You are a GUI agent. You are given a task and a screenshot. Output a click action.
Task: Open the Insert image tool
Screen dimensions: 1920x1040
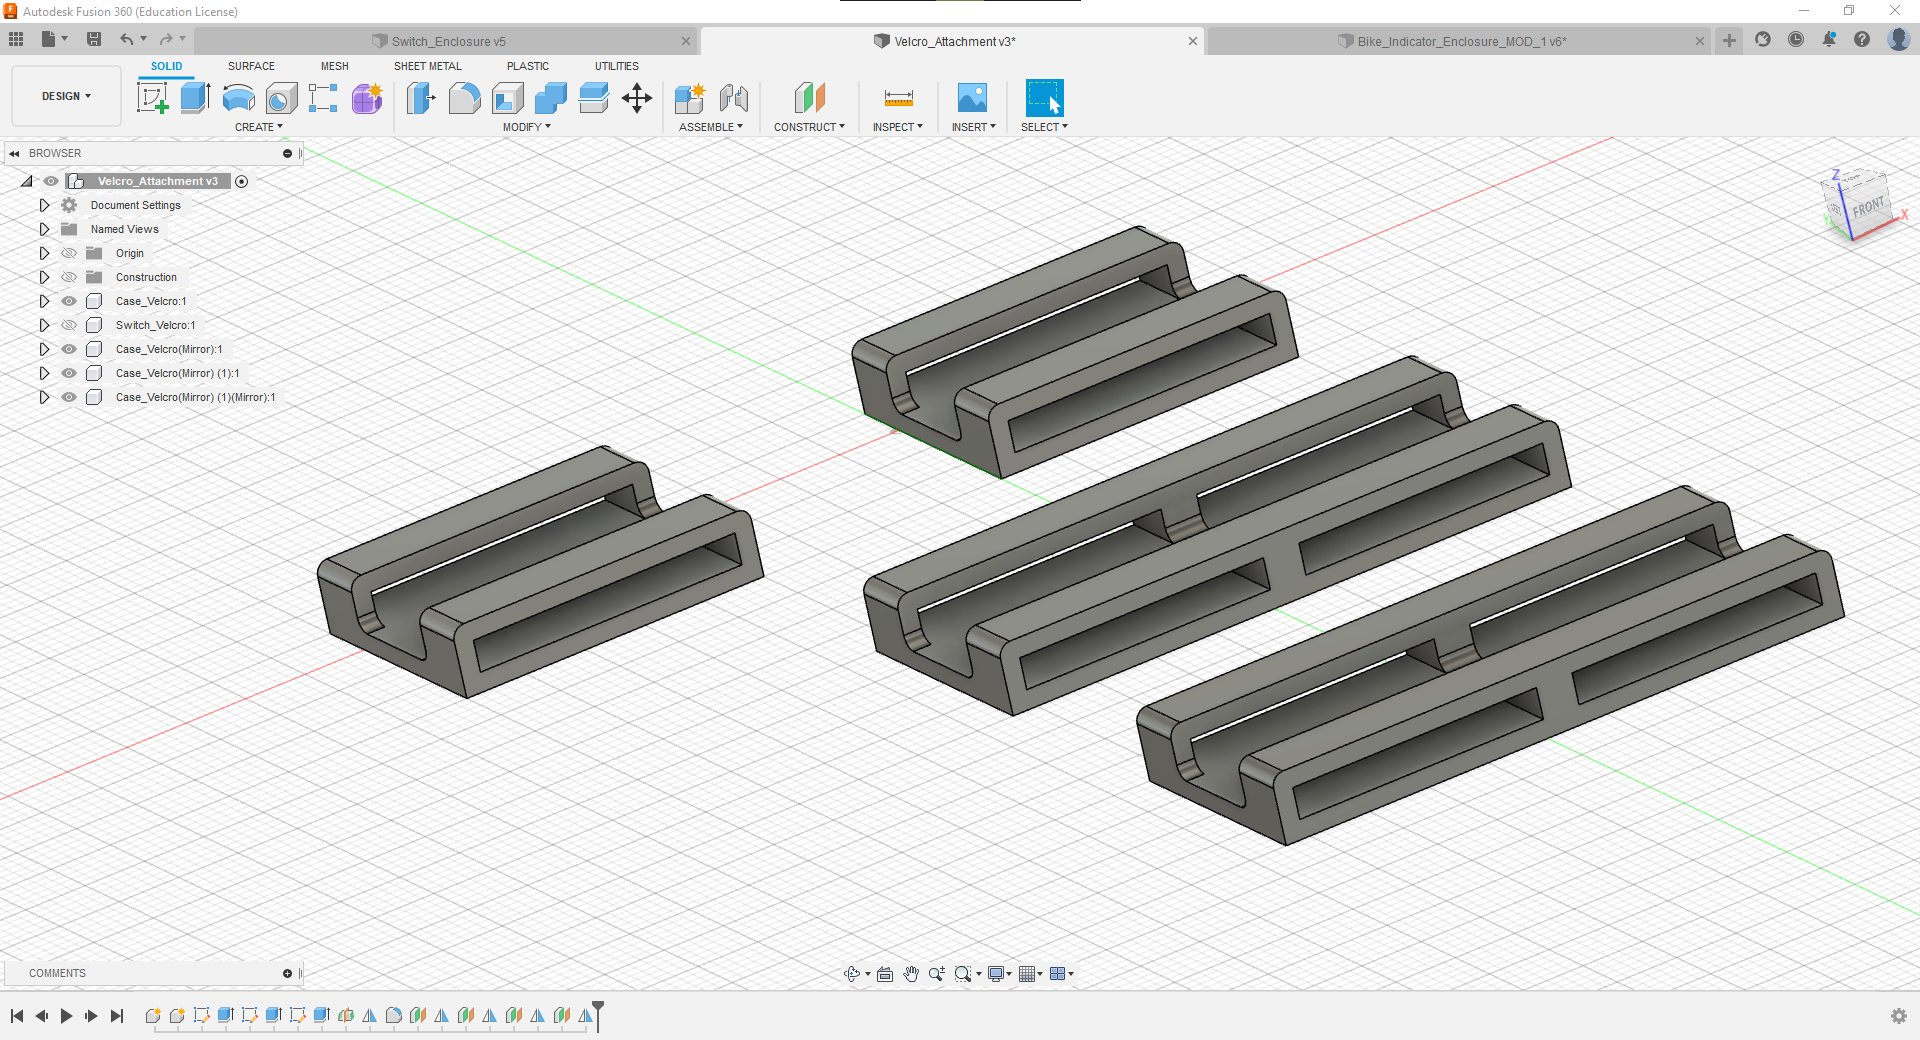click(972, 98)
